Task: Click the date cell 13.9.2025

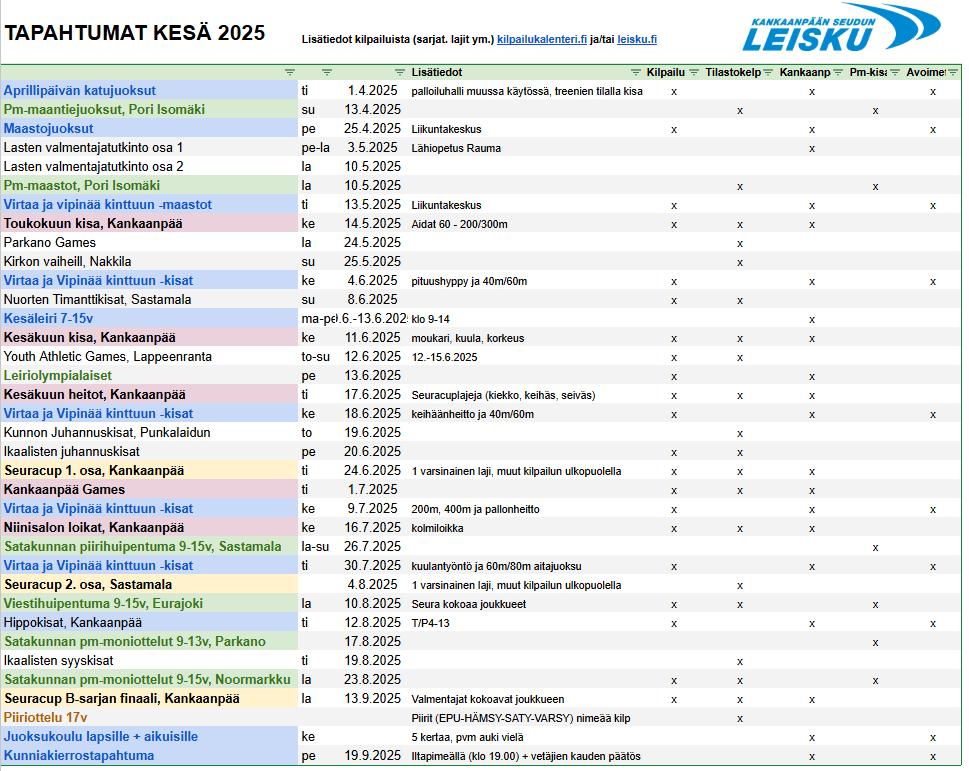Action: pos(372,699)
